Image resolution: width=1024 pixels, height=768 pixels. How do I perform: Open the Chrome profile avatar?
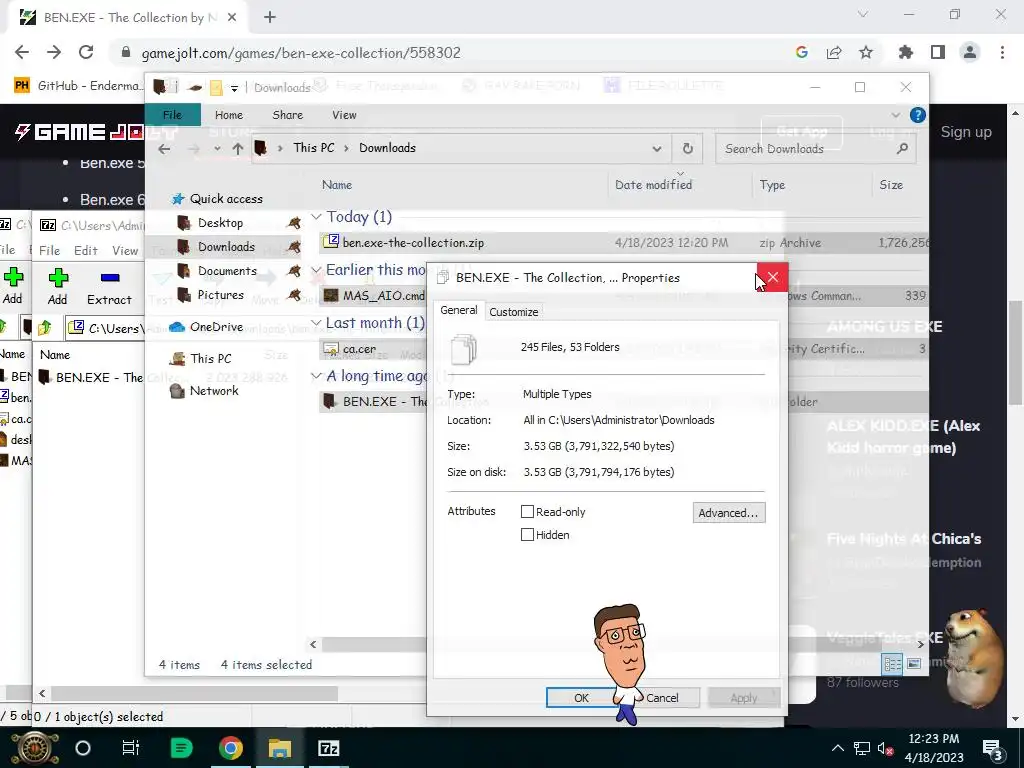pos(970,52)
